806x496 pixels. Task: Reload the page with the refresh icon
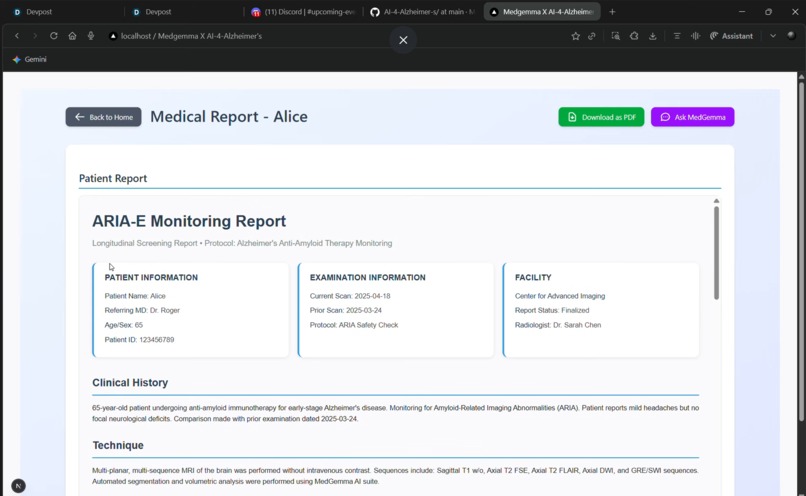tap(53, 36)
